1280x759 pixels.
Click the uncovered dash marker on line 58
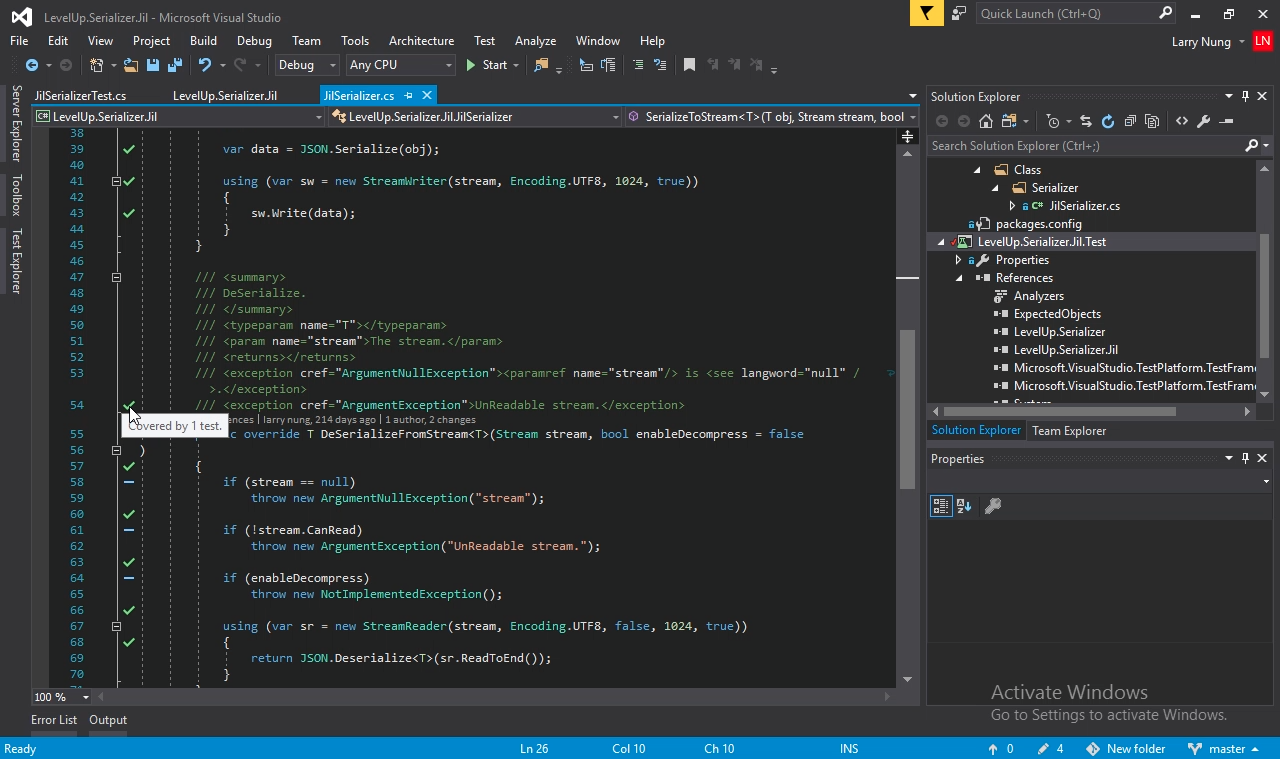(129, 482)
